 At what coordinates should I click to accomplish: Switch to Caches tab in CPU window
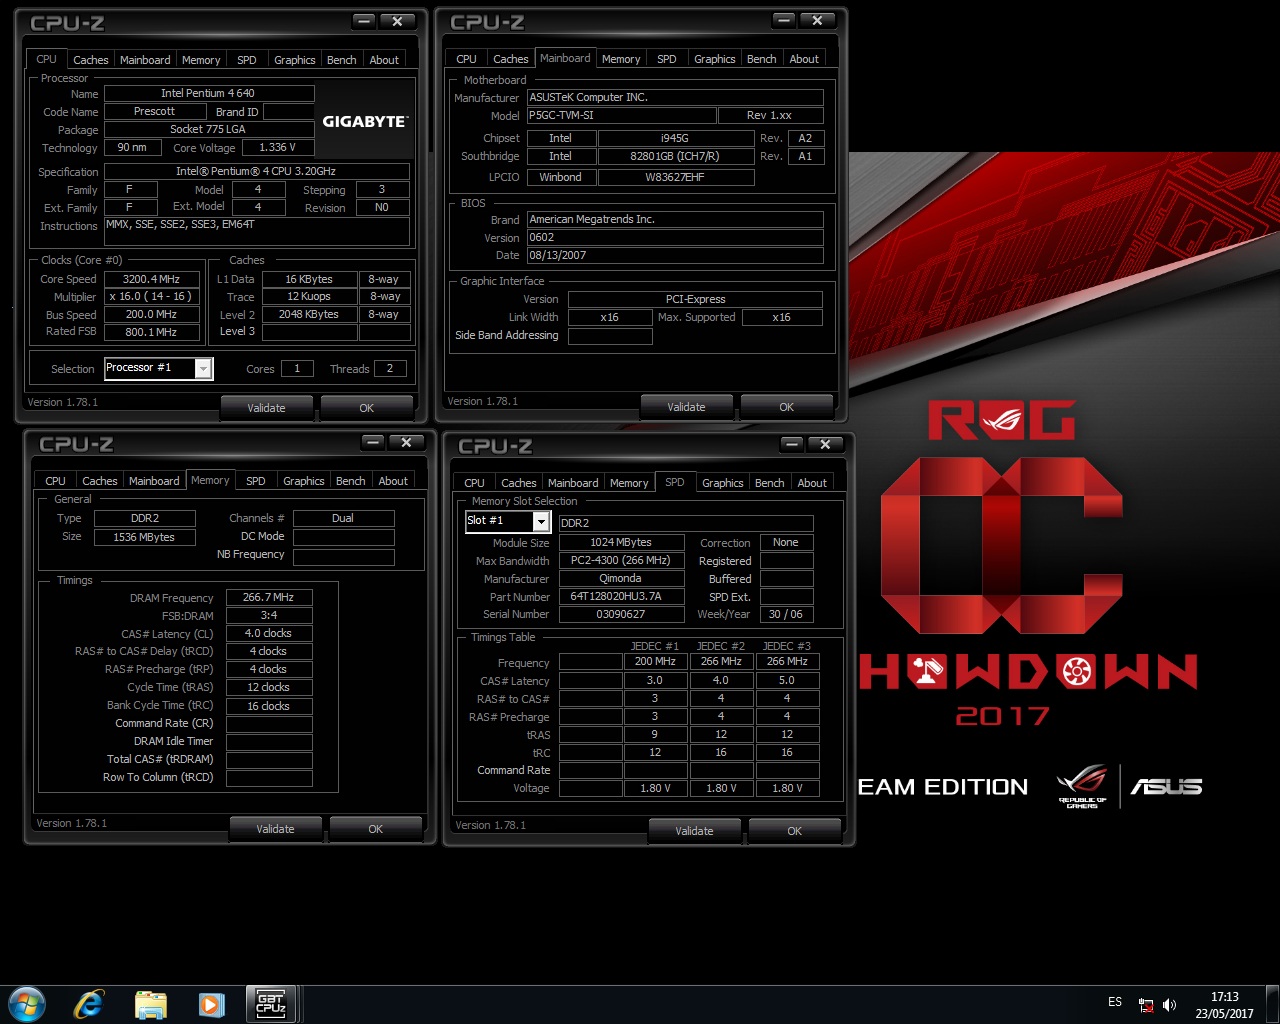point(90,60)
